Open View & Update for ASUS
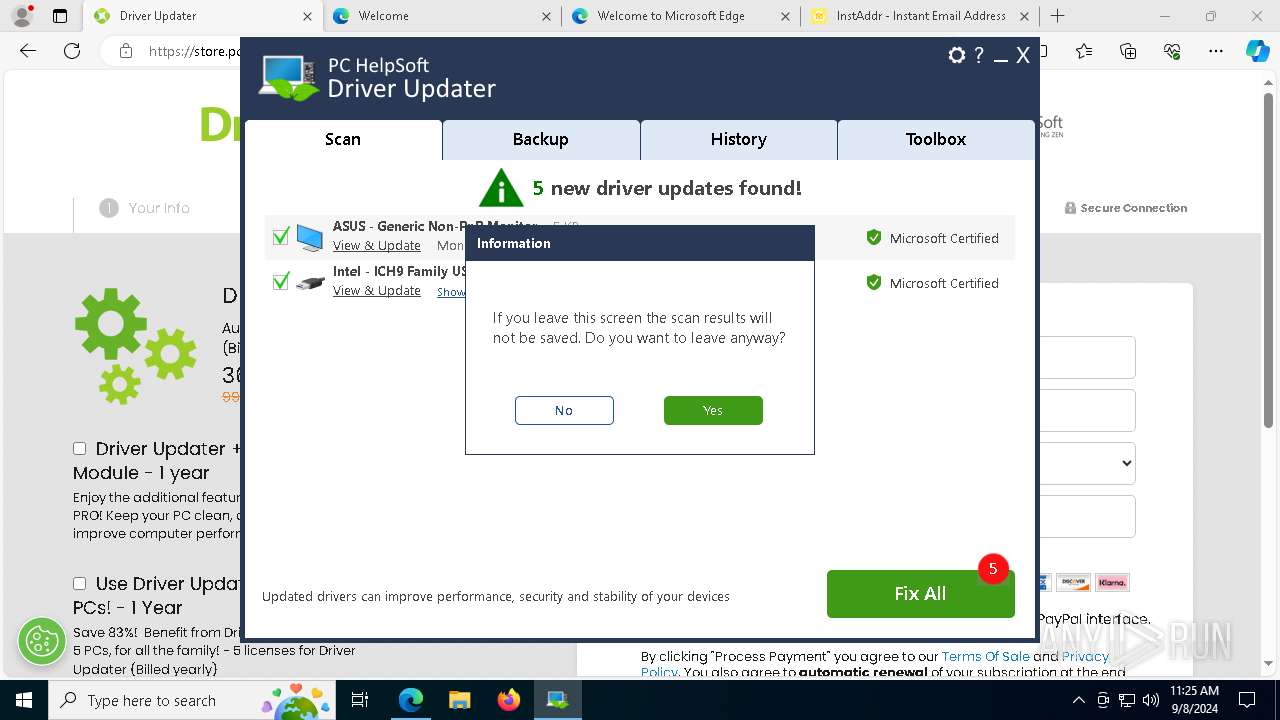This screenshot has width=1280, height=720. pos(376,246)
